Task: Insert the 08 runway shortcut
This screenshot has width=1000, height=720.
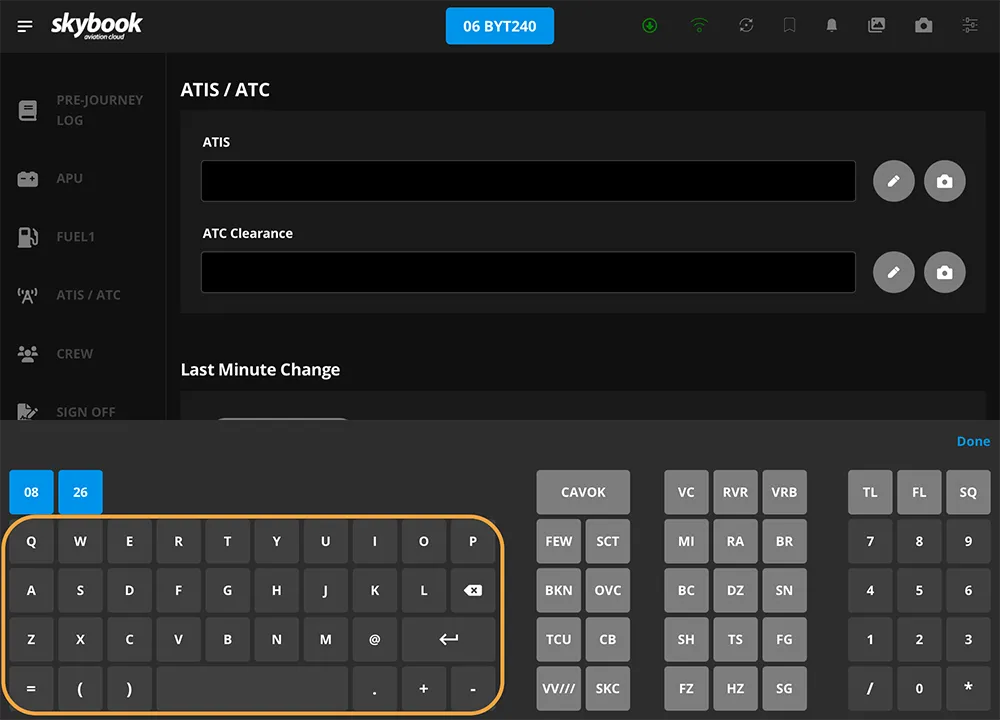Action: [32, 493]
